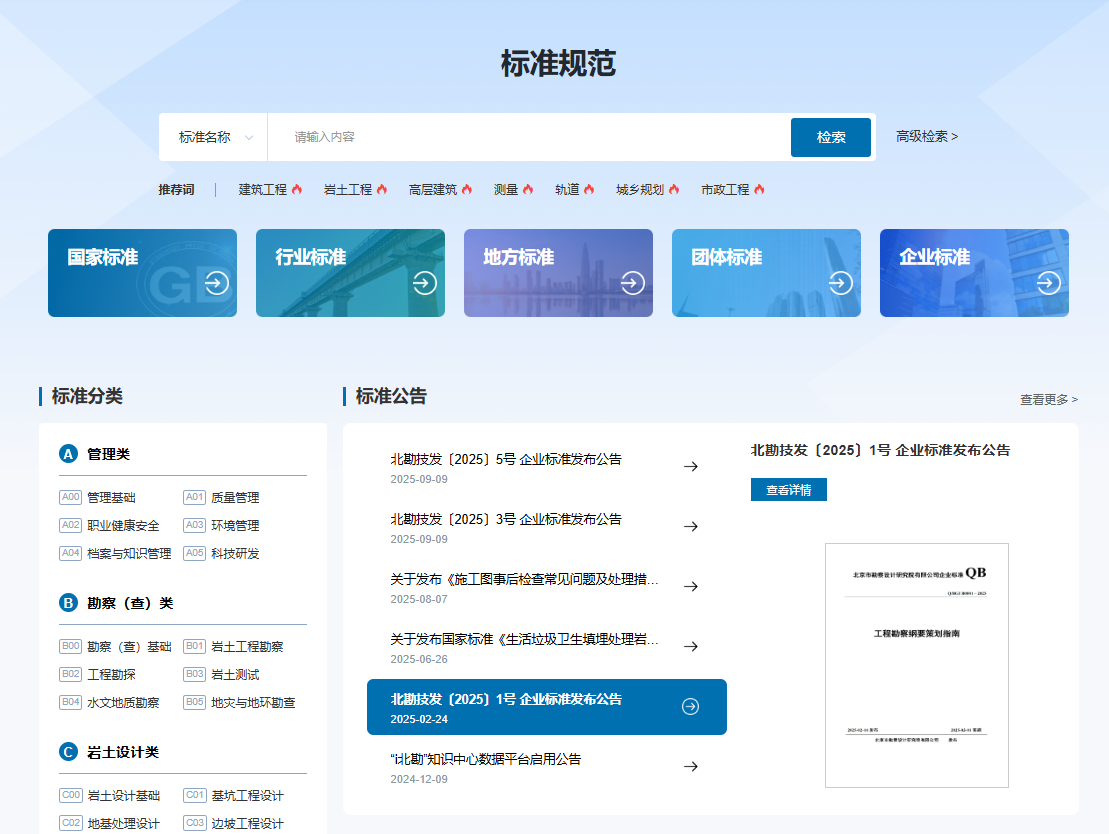Open the A03 环境管理 category
1109x834 pixels.
point(225,525)
